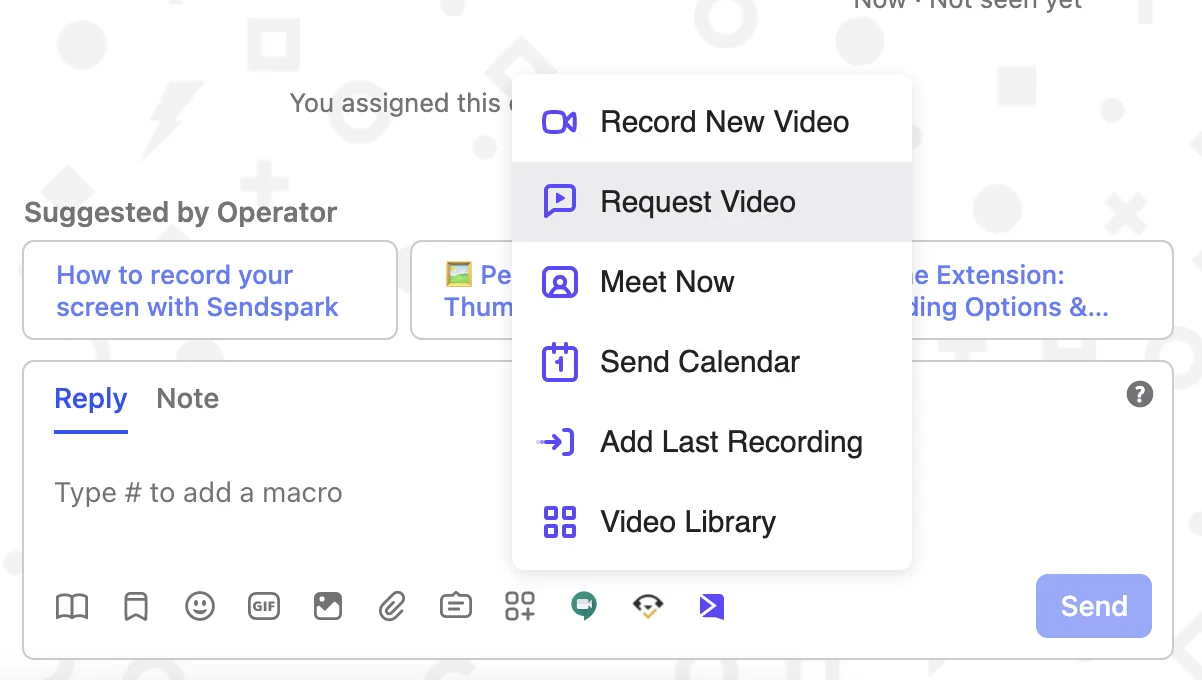Screen dimensions: 1202x680
Task: Click the camera icon beside Record New Video
Action: click(x=559, y=122)
